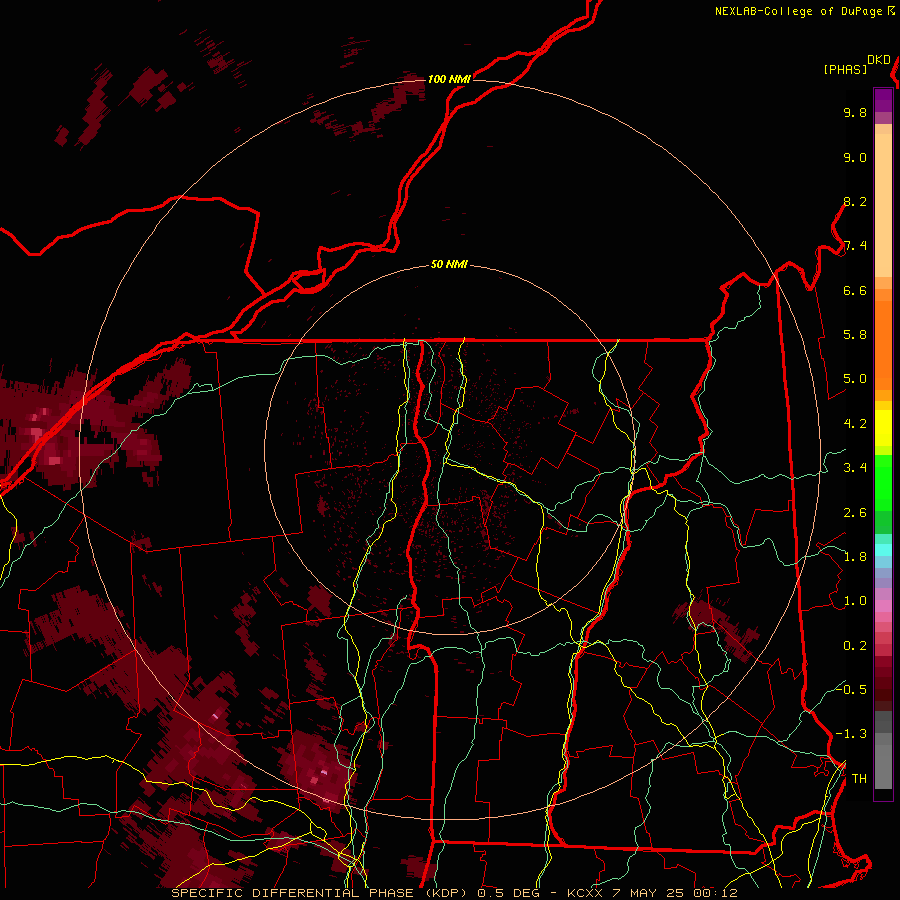Click the TH label at the scale bottom
Viewport: 900px width, 900px height.
tap(859, 778)
